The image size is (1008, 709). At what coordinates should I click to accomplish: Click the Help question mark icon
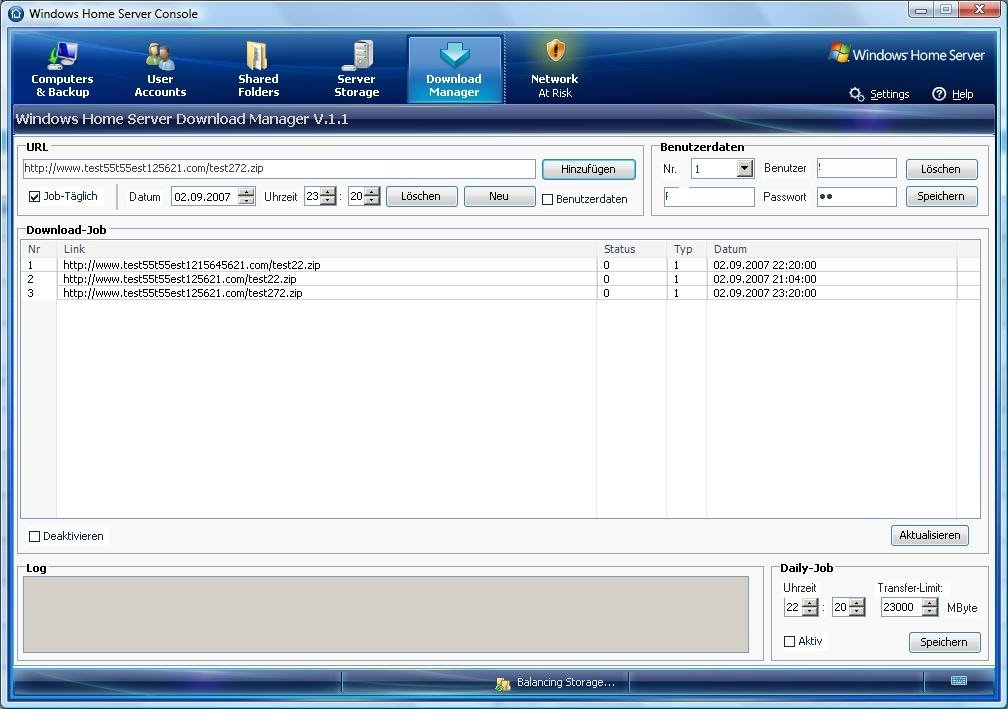pyautogui.click(x=939, y=94)
